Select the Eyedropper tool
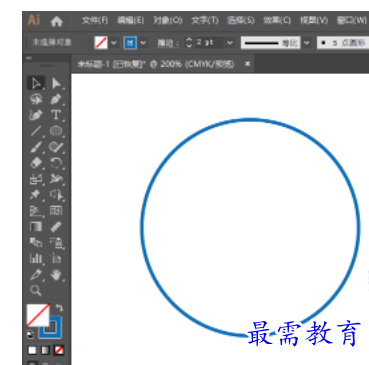 [36, 275]
